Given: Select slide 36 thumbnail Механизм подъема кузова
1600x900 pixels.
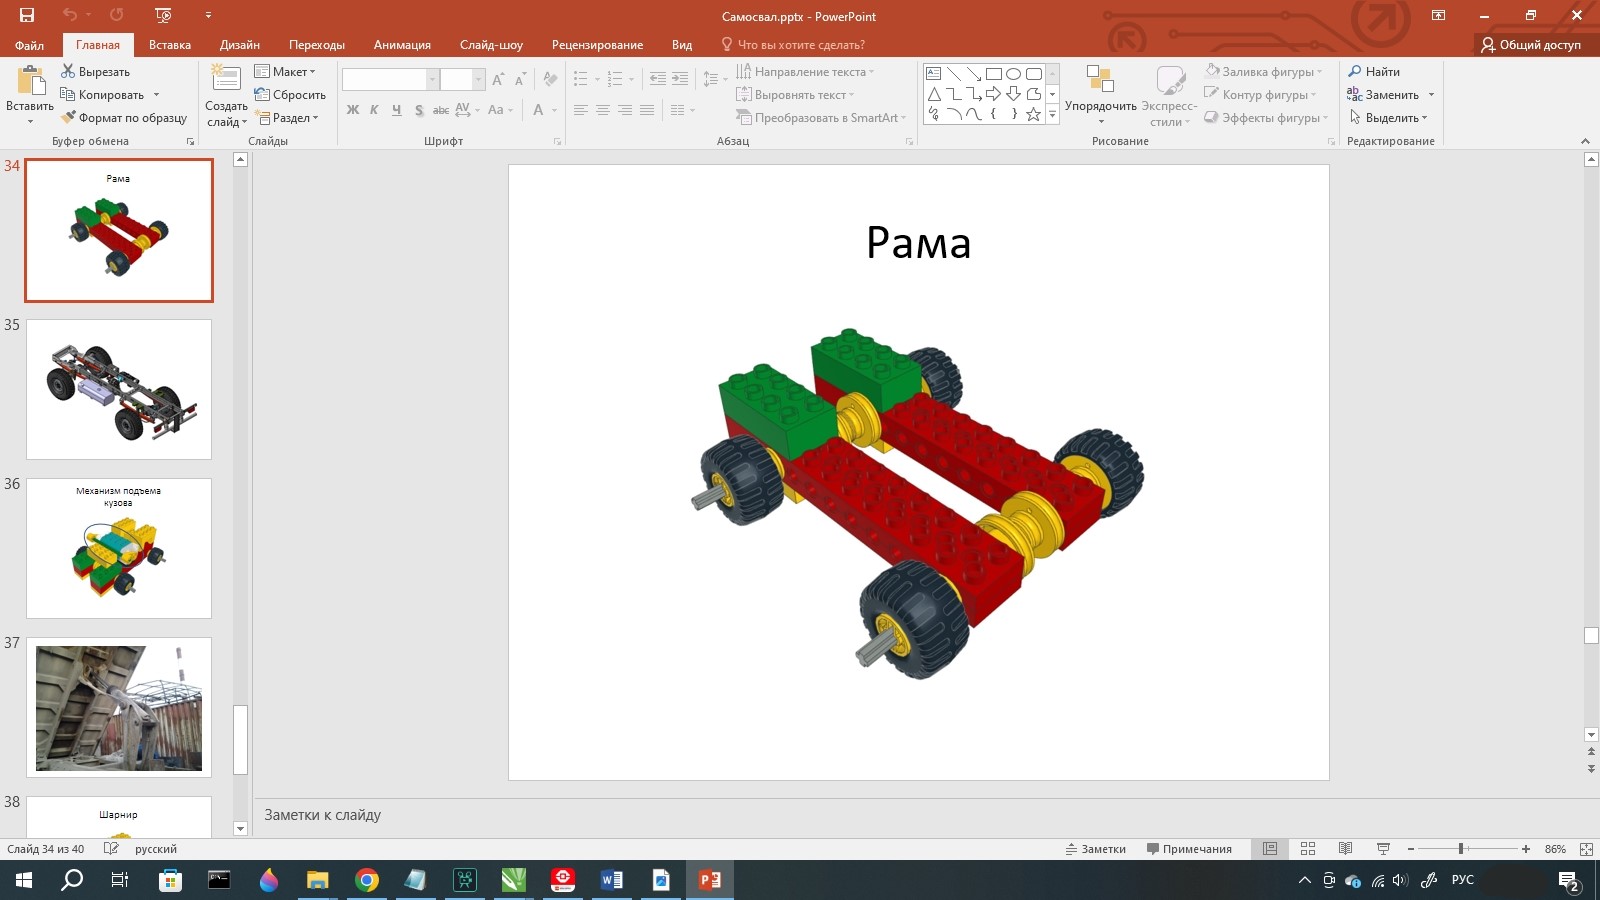Looking at the screenshot, I should [x=119, y=548].
